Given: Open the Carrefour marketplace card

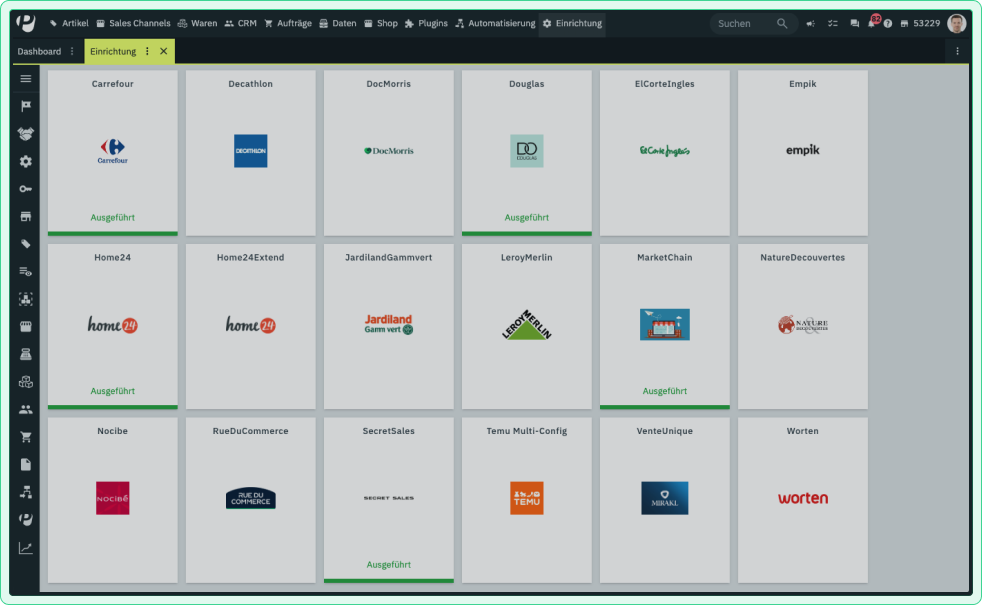Looking at the screenshot, I should click(x=113, y=153).
